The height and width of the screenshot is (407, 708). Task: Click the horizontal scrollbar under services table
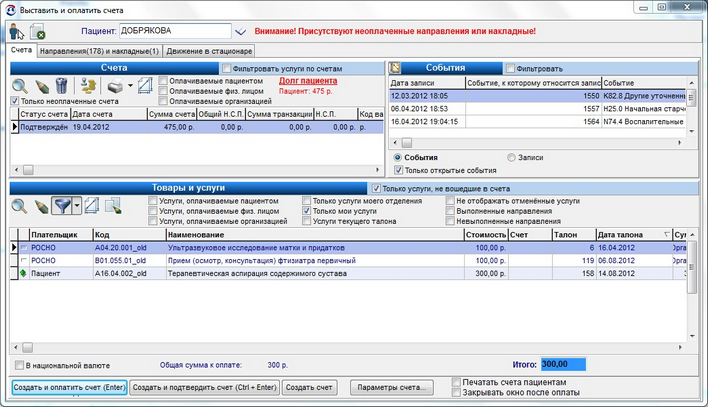click(x=348, y=347)
